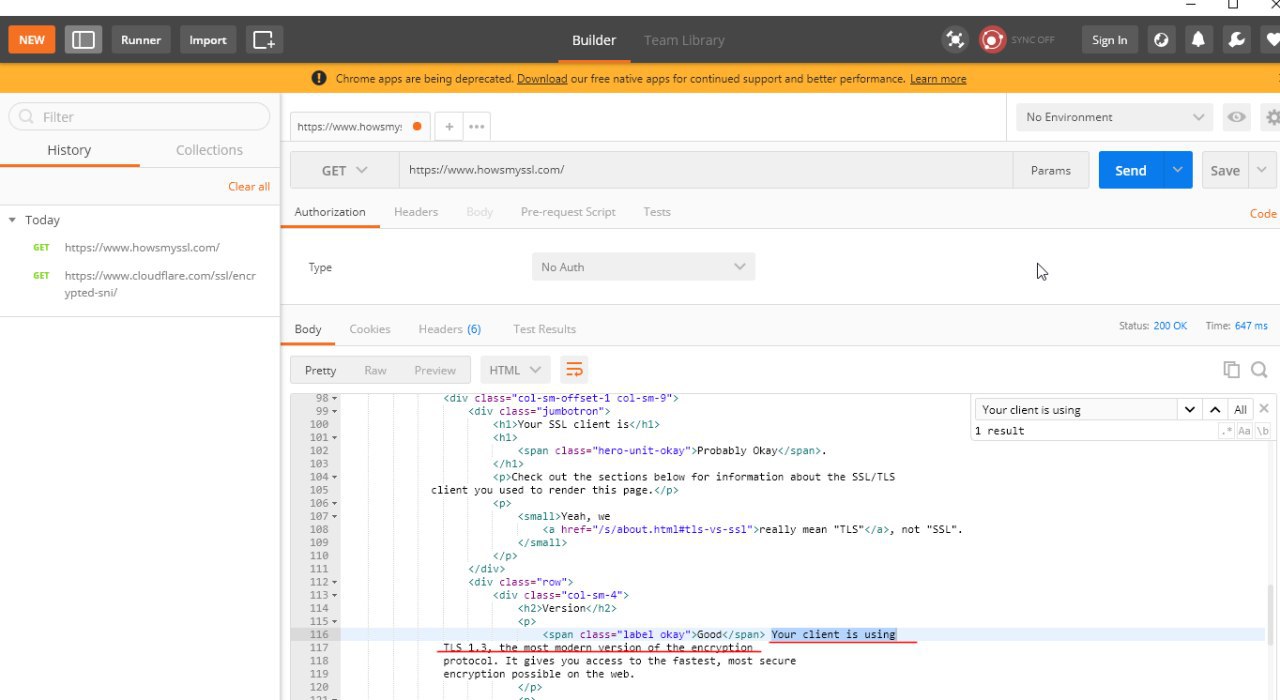Click the search box containing 'Your client is using'
This screenshot has height=700, width=1280.
tap(1076, 409)
